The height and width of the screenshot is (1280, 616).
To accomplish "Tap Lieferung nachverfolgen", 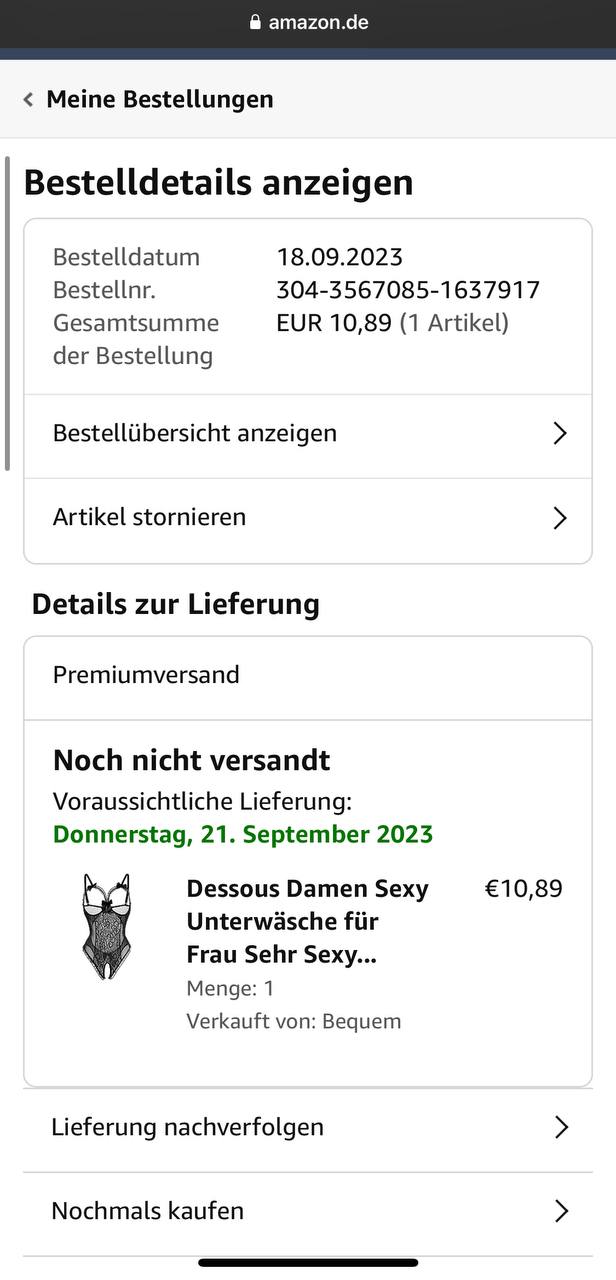I will pos(188,1127).
